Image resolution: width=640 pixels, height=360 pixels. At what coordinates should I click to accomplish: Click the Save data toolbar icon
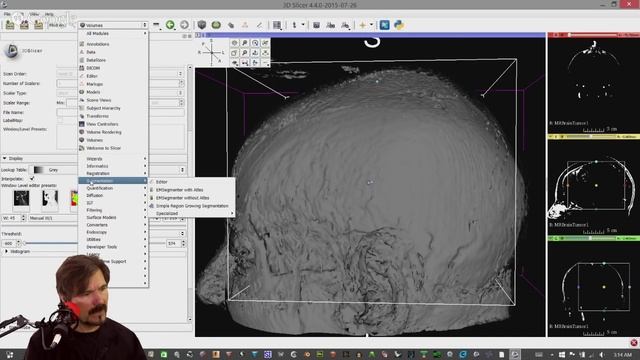point(38,25)
